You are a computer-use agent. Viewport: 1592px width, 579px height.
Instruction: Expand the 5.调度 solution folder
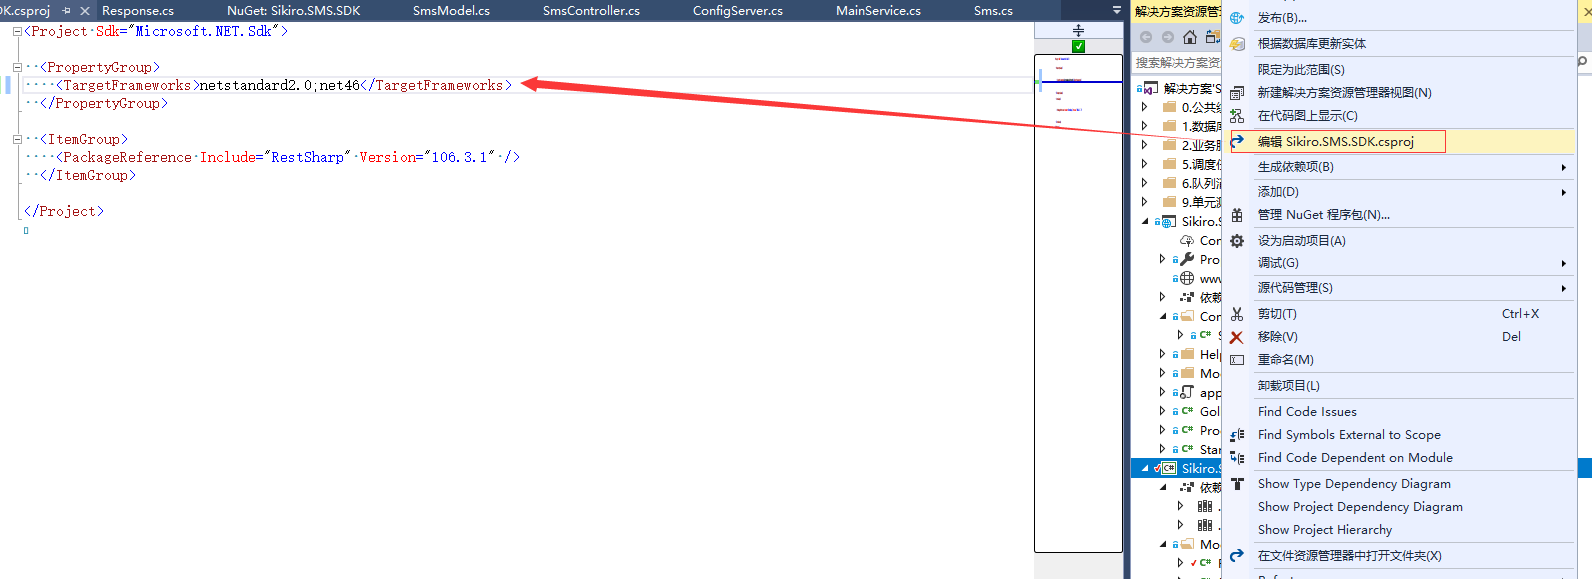(x=1145, y=164)
